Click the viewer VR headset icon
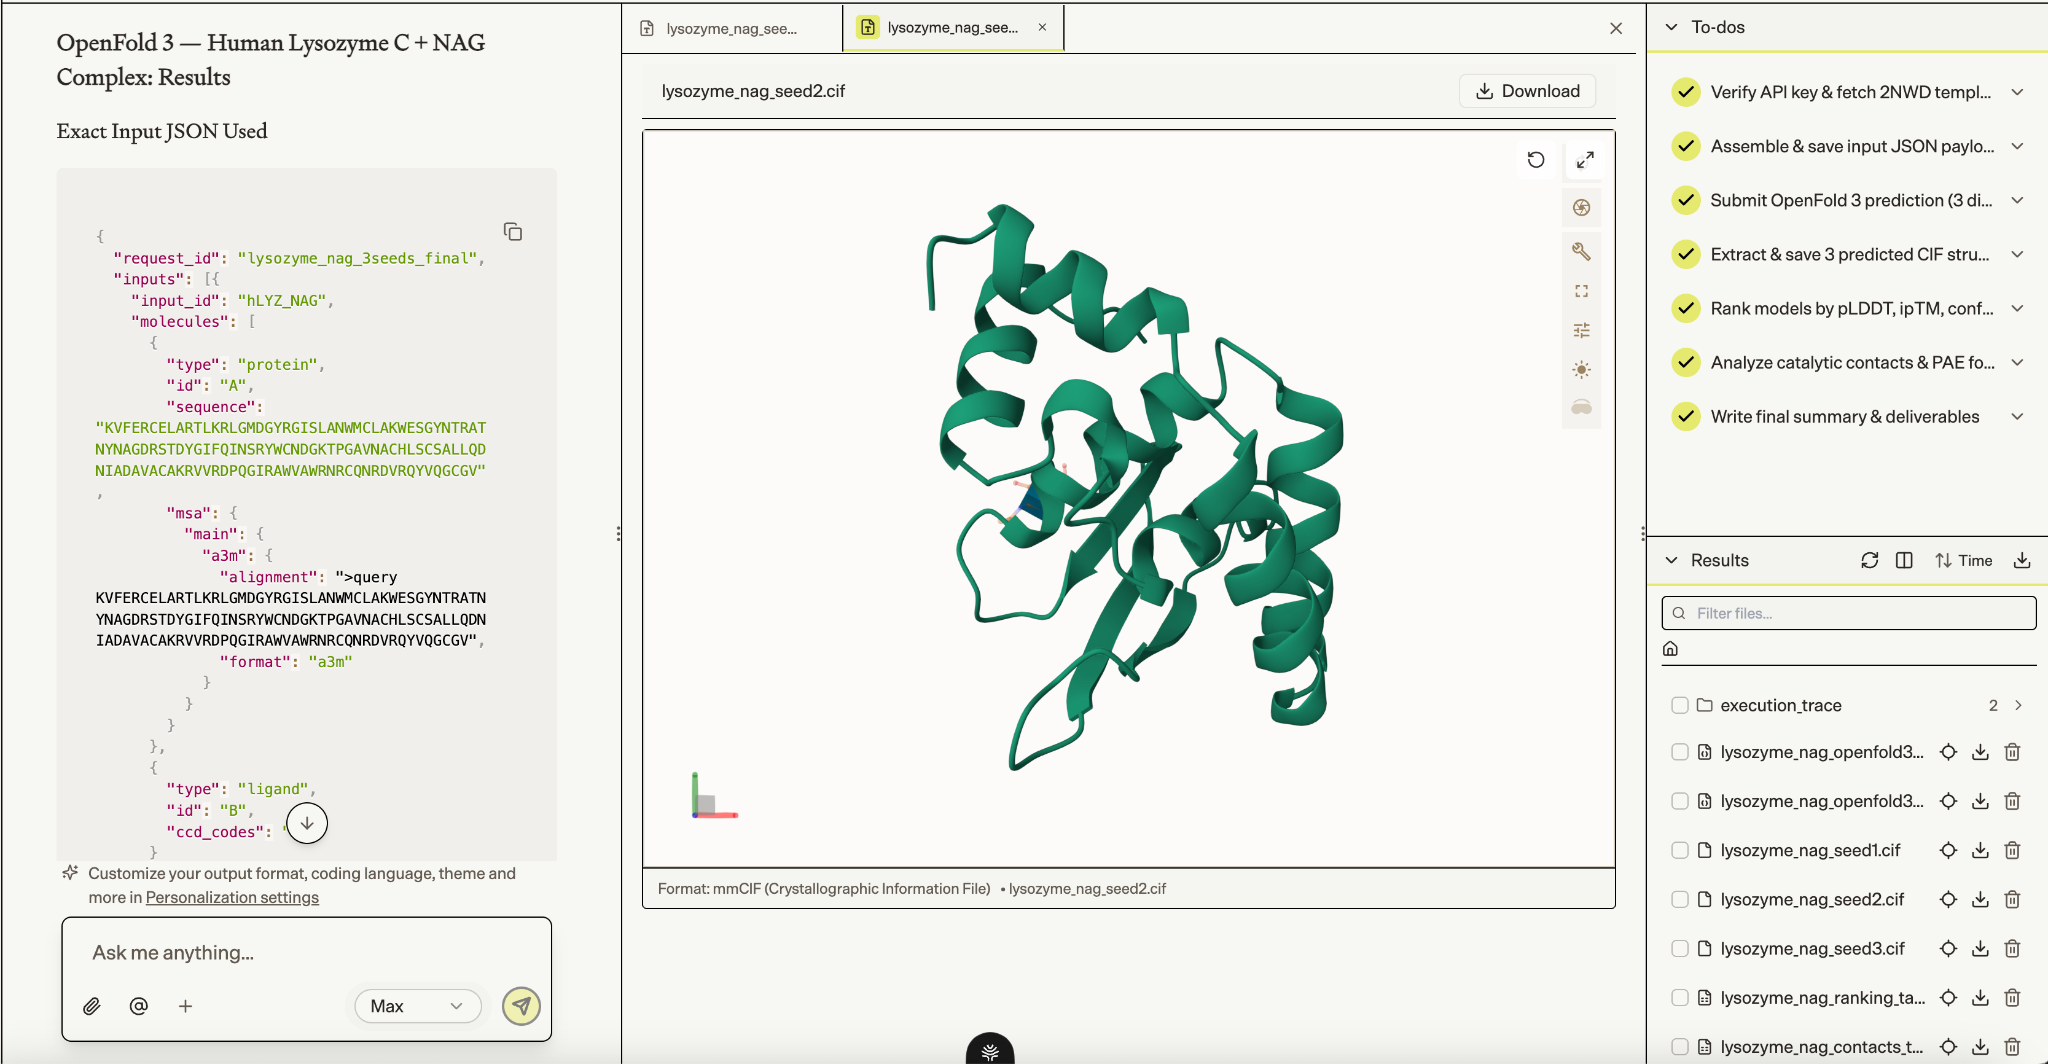Screen dimensions: 2048x1064 tap(1581, 407)
